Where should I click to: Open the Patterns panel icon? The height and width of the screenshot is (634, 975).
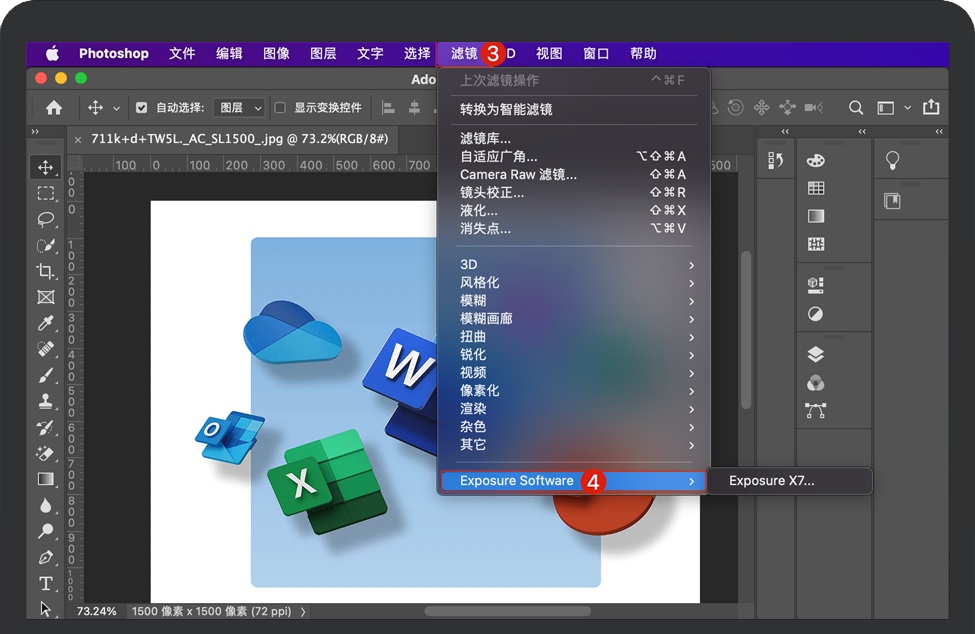[816, 244]
